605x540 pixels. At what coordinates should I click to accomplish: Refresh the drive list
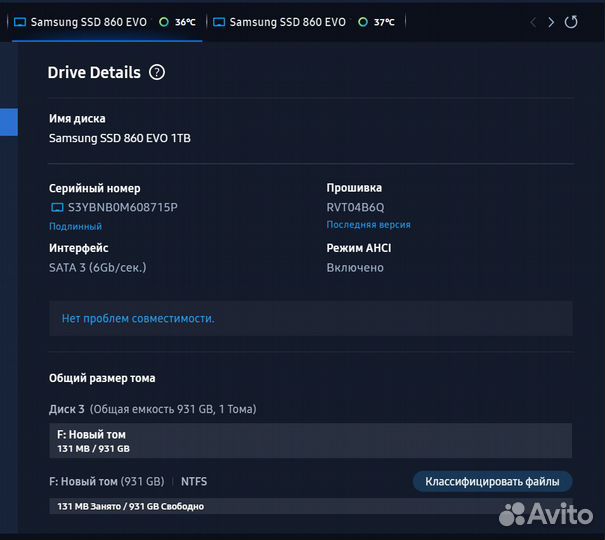tap(571, 22)
